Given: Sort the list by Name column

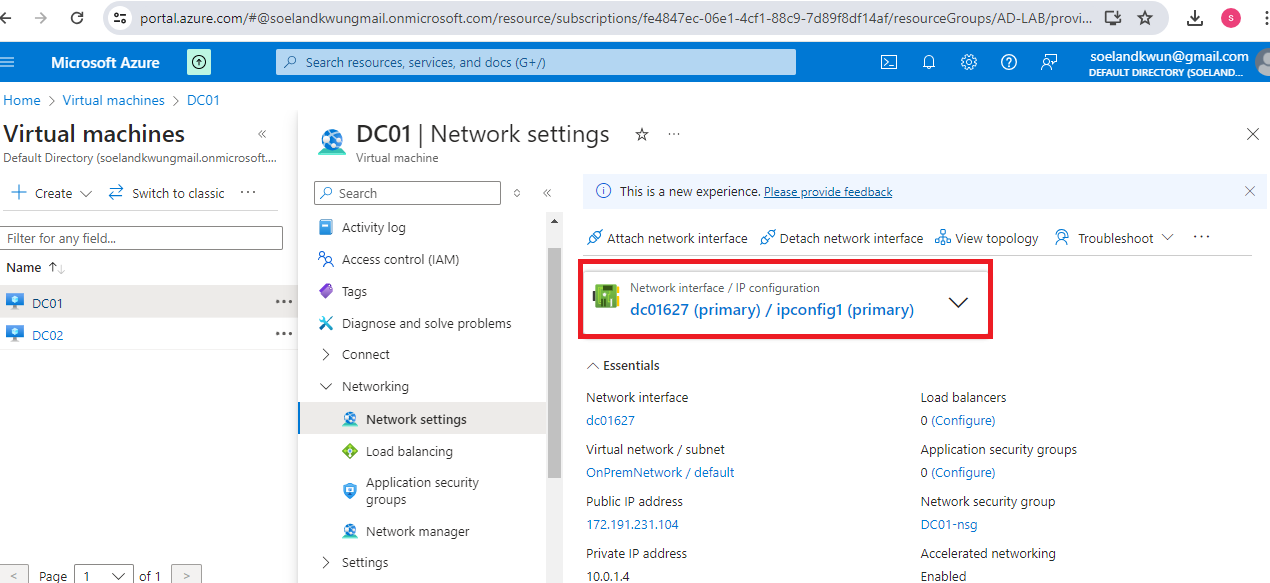Looking at the screenshot, I should point(35,267).
